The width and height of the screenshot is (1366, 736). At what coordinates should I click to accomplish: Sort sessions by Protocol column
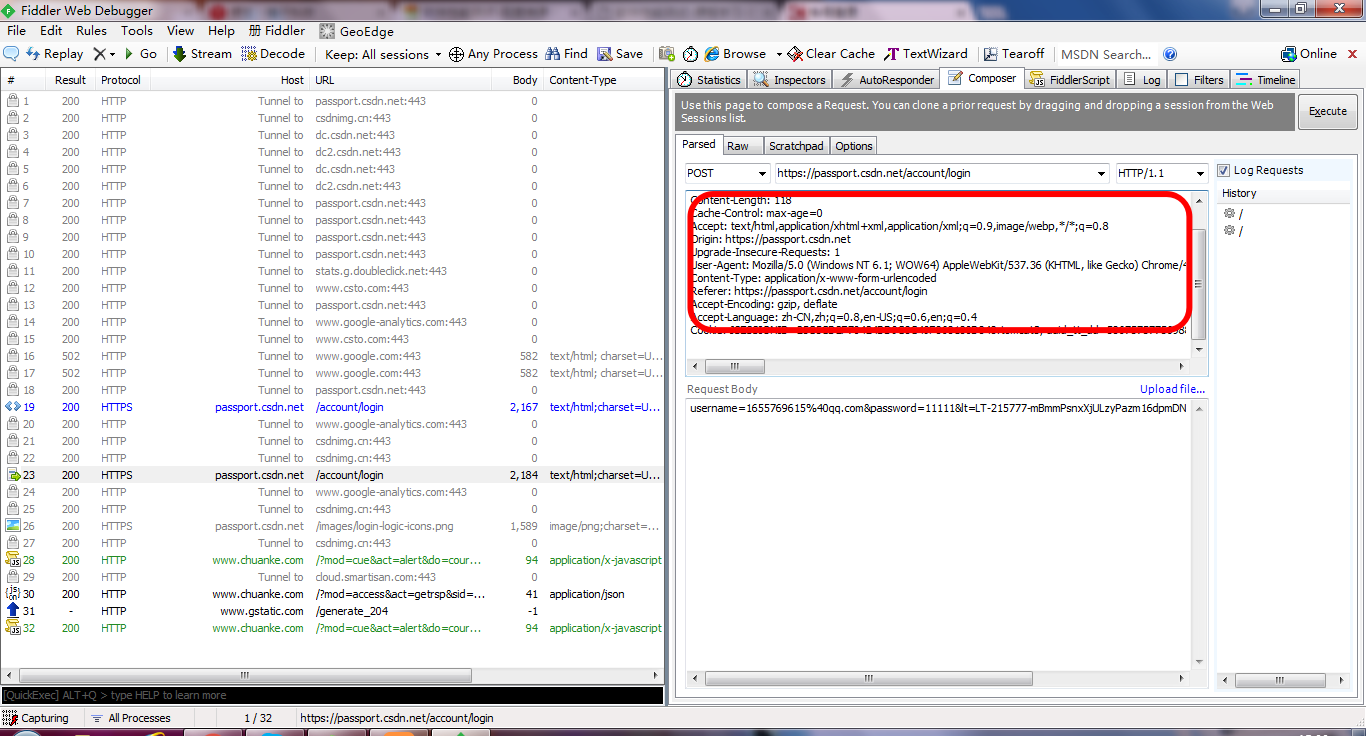121,80
